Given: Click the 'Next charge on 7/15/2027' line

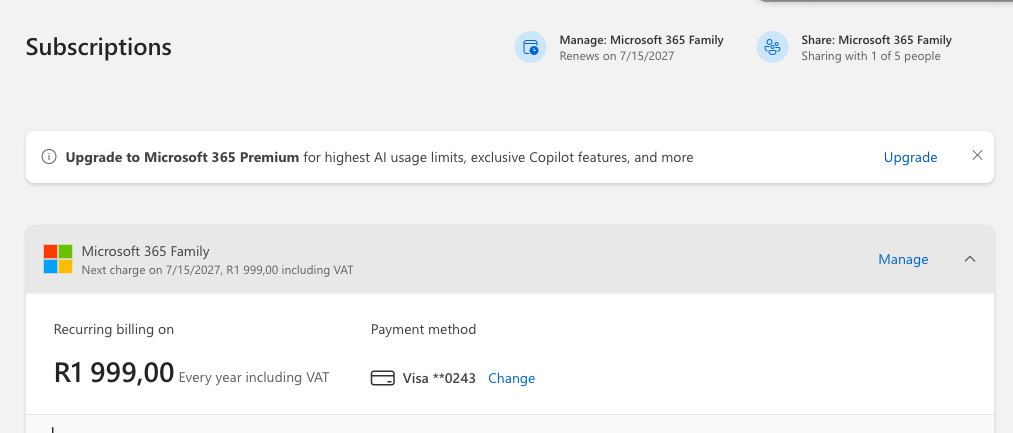Looking at the screenshot, I should click(217, 270).
